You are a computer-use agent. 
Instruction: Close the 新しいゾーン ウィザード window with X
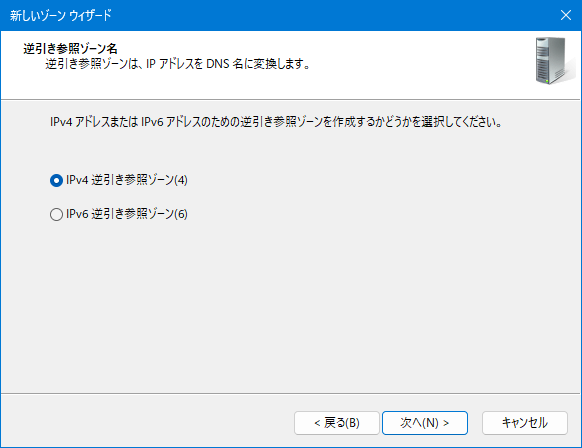point(566,15)
